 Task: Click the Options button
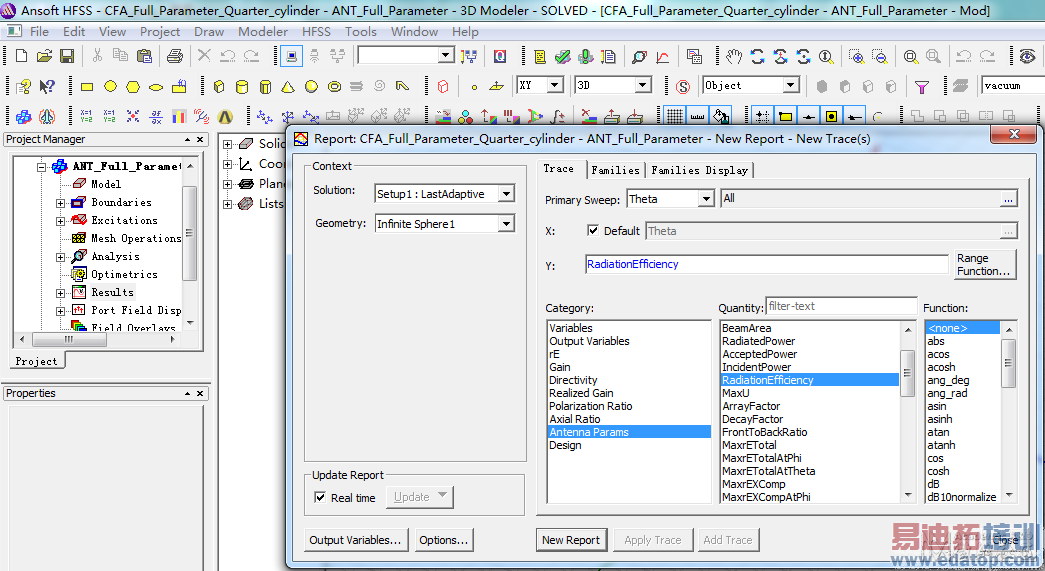444,540
